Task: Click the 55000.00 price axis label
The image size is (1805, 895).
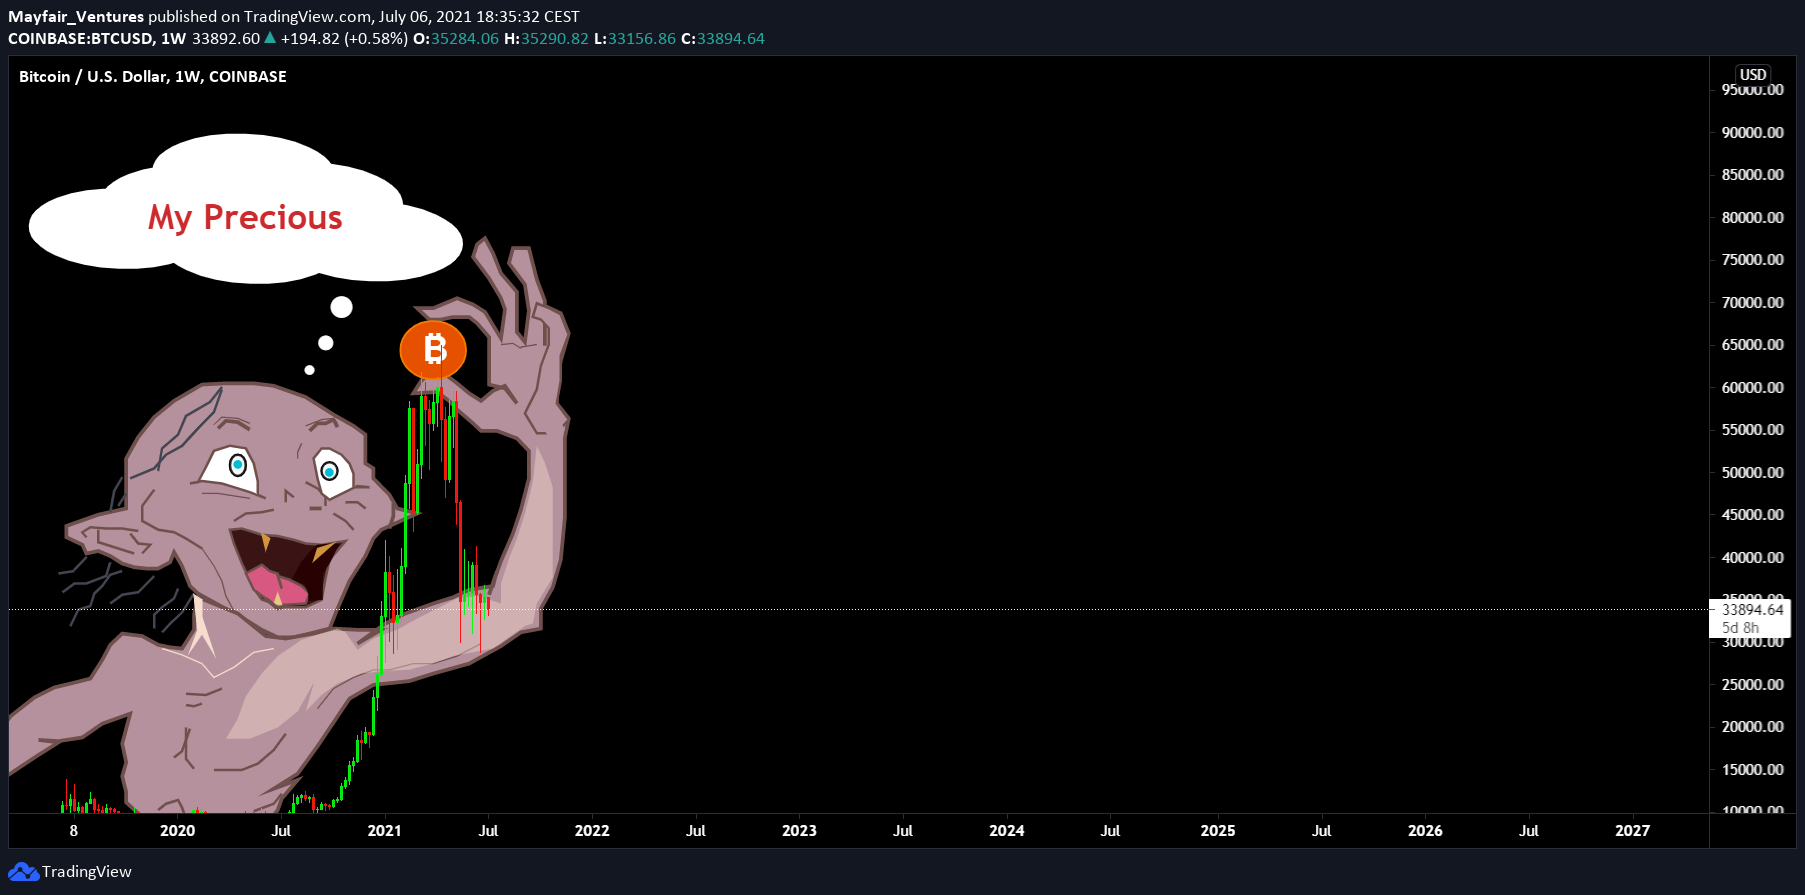Action: pyautogui.click(x=1752, y=429)
